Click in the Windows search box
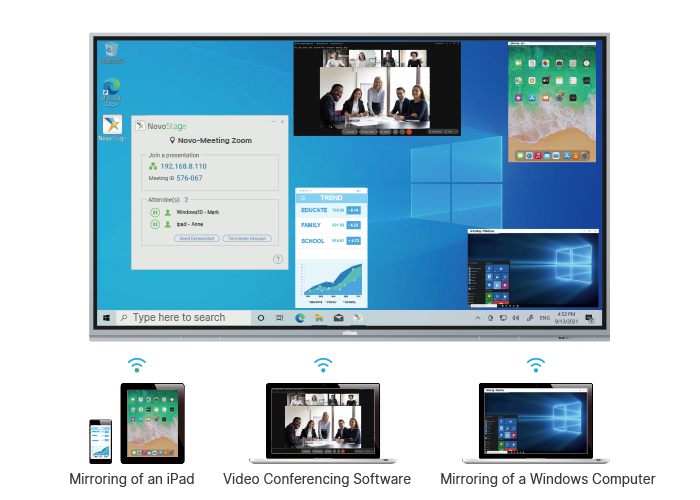 click(185, 318)
